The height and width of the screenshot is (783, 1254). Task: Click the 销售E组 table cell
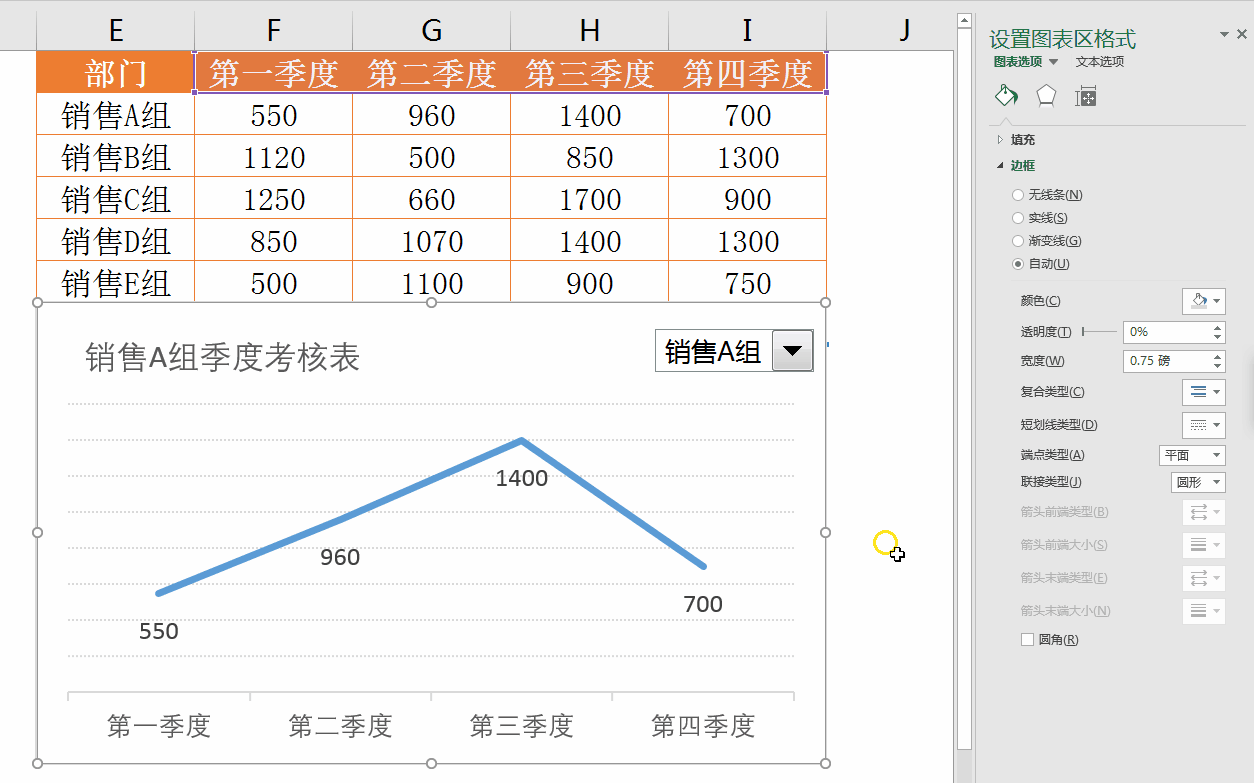(116, 282)
